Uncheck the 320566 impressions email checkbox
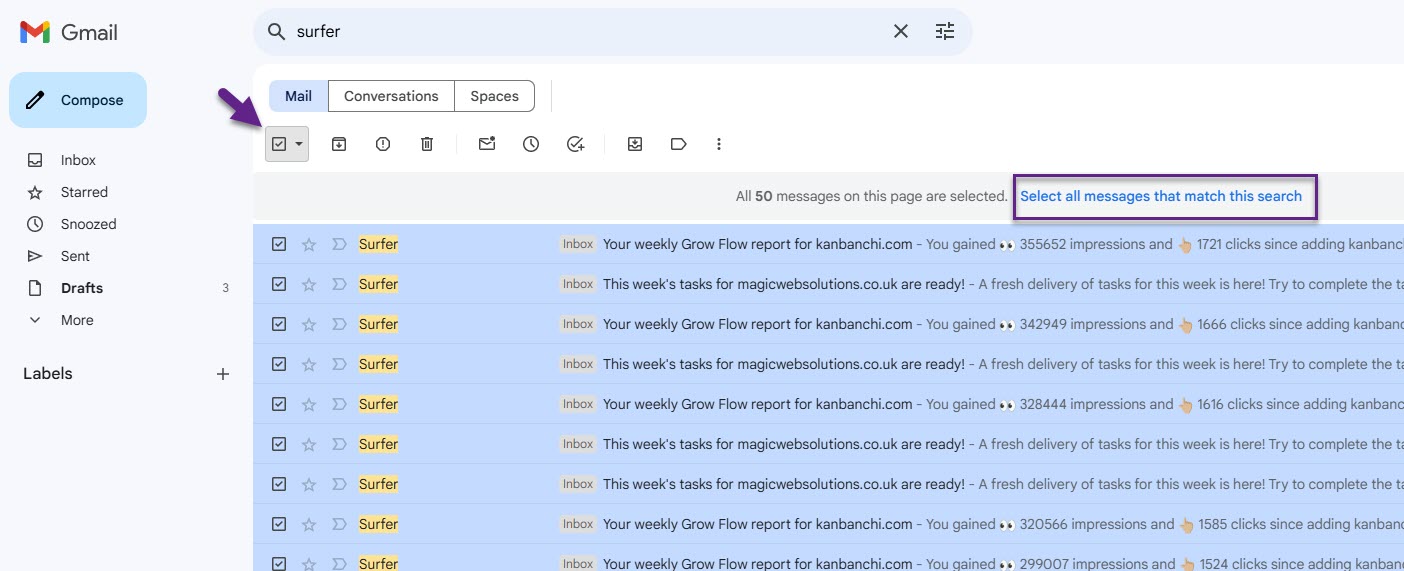The image size is (1404, 571). [279, 524]
